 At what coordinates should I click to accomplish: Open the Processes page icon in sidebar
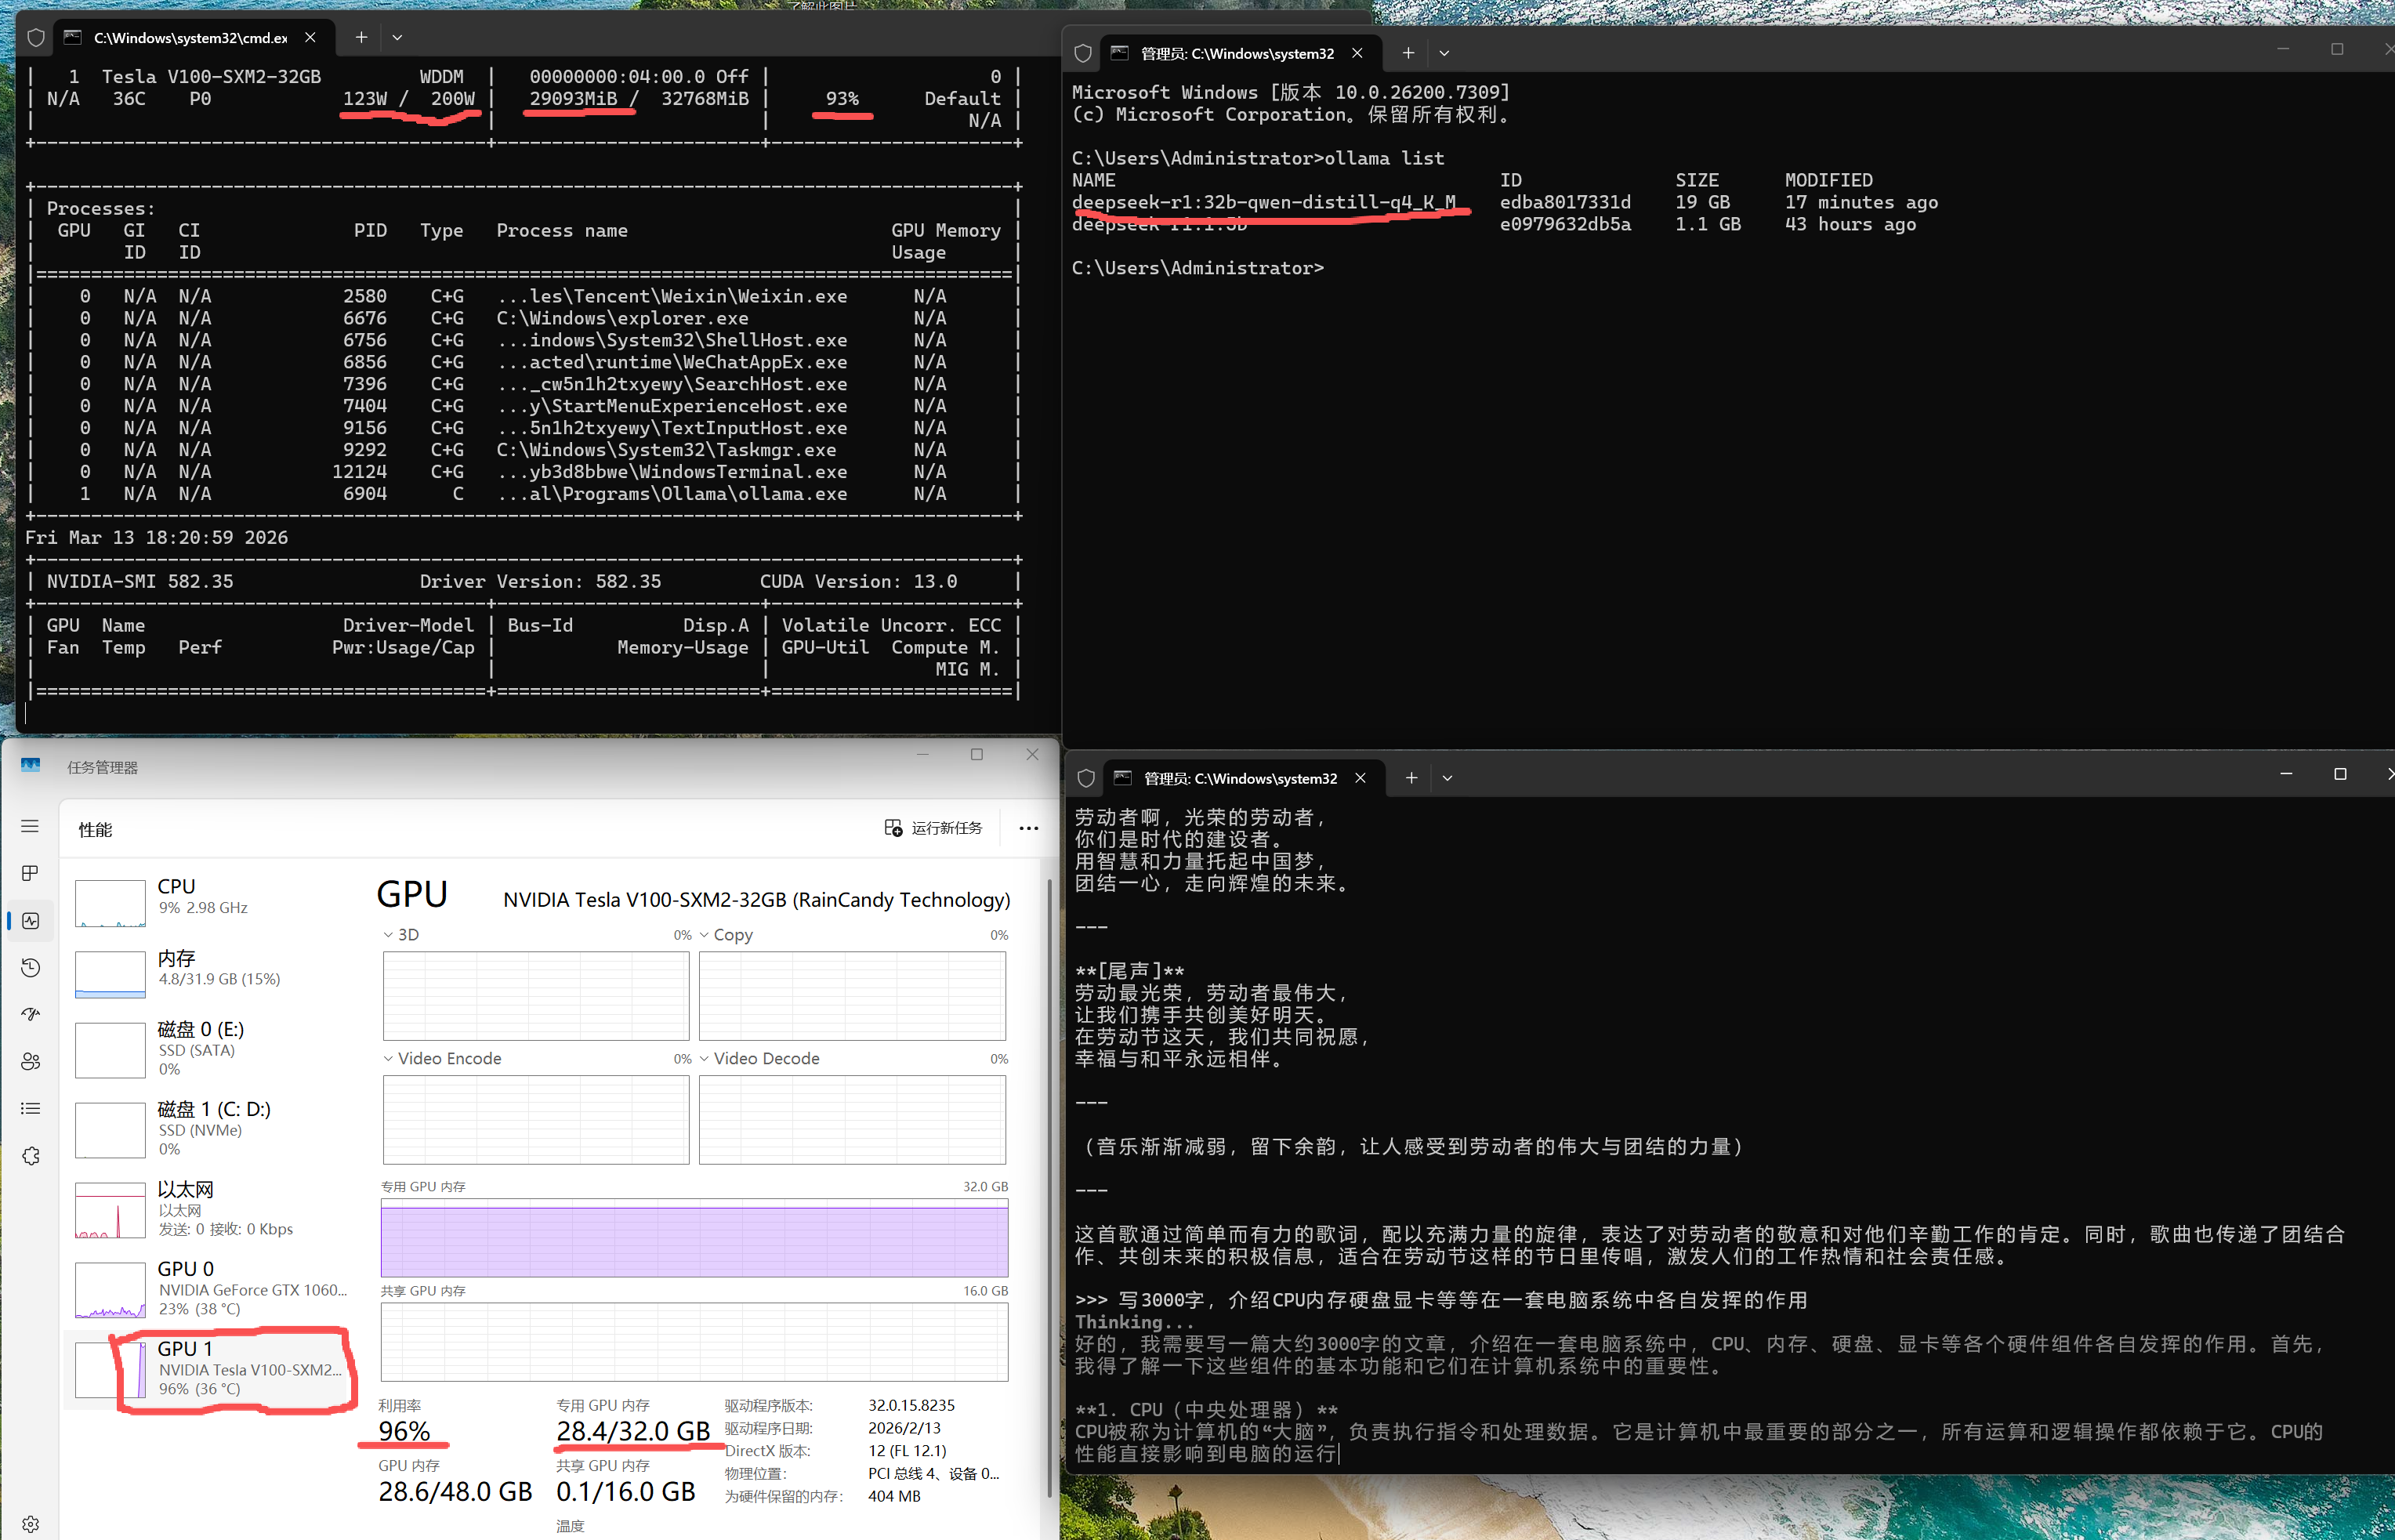pyautogui.click(x=30, y=873)
